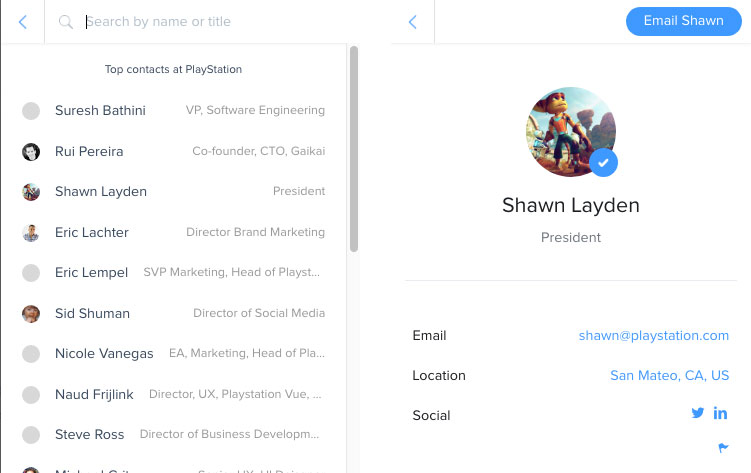Select contact Eric Lempel
The width and height of the screenshot is (751, 473).
point(173,272)
